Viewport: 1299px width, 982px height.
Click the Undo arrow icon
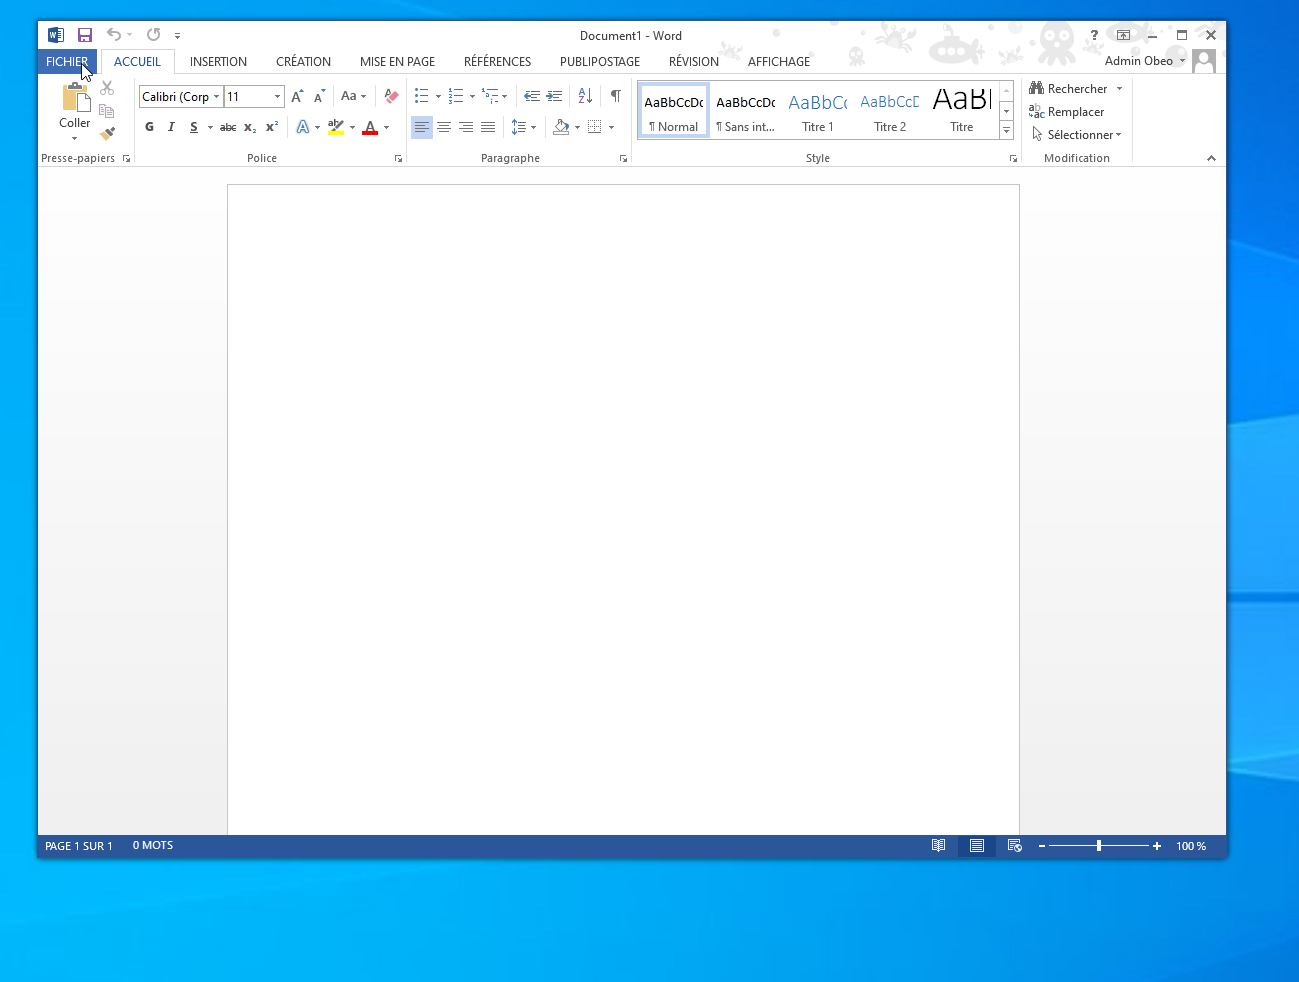coord(114,35)
